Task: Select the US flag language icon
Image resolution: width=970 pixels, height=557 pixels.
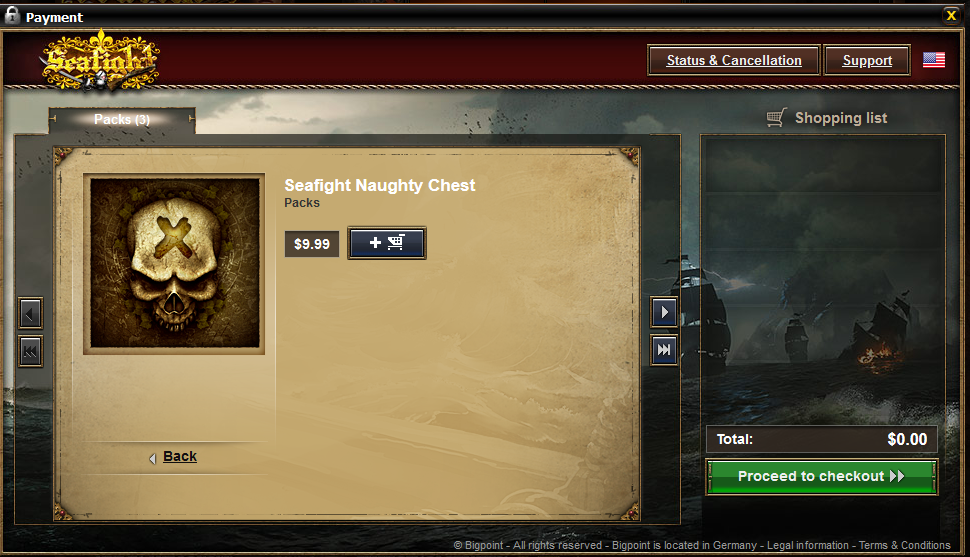Action: point(934,60)
